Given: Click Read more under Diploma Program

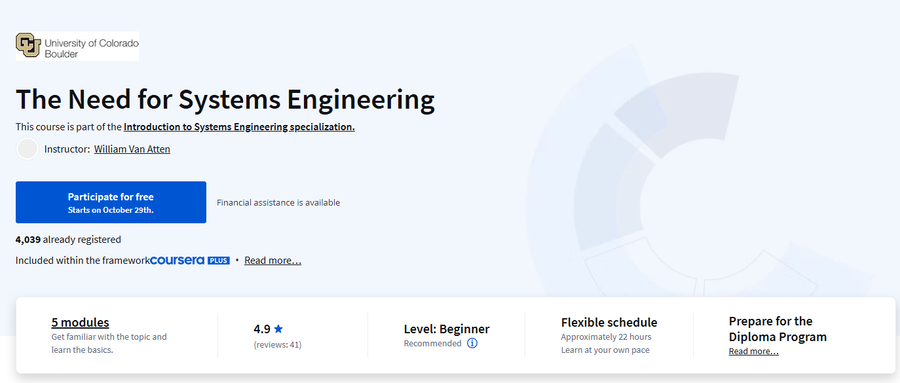Looking at the screenshot, I should (x=754, y=351).
